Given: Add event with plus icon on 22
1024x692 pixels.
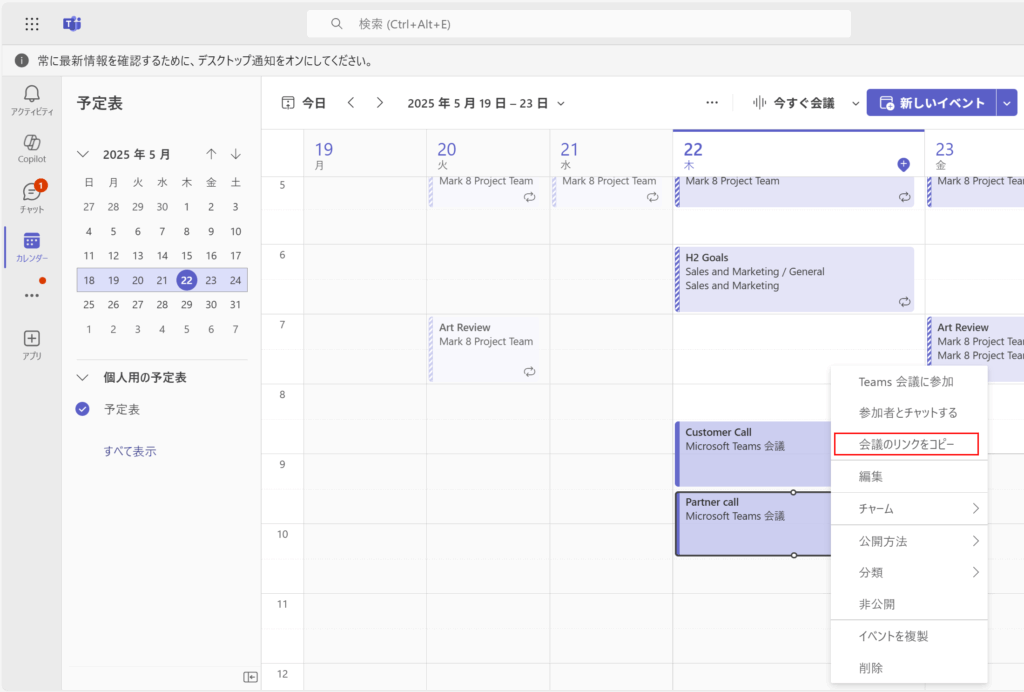Looking at the screenshot, I should coord(903,165).
